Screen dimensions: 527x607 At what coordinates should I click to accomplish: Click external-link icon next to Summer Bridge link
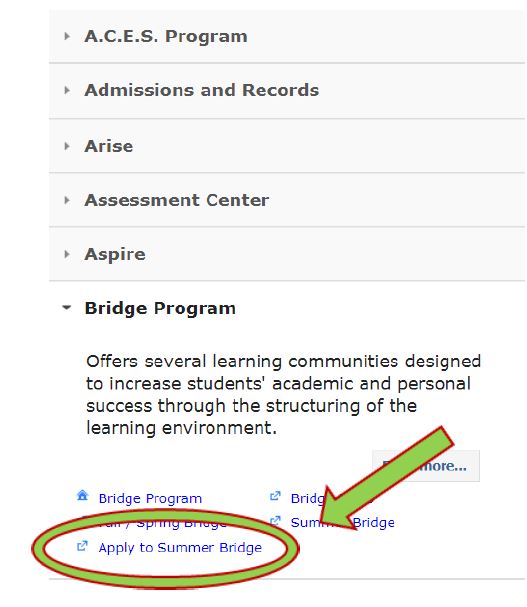275,521
